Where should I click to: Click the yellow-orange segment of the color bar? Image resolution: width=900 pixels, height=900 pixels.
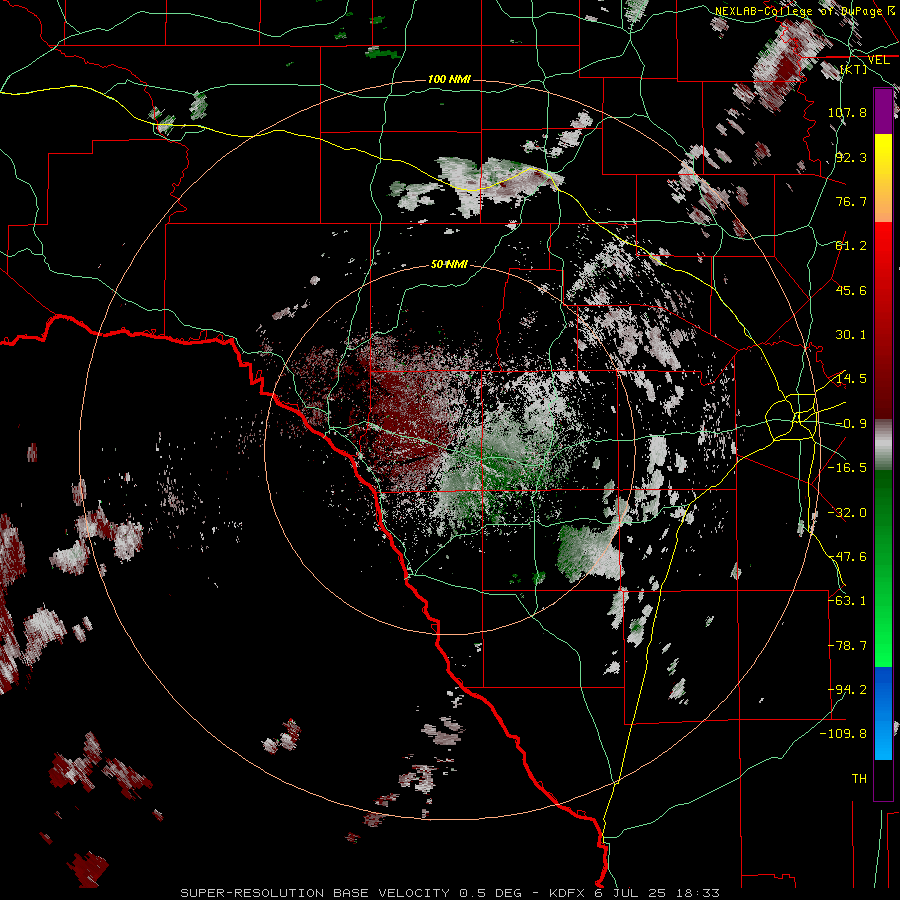[883, 178]
